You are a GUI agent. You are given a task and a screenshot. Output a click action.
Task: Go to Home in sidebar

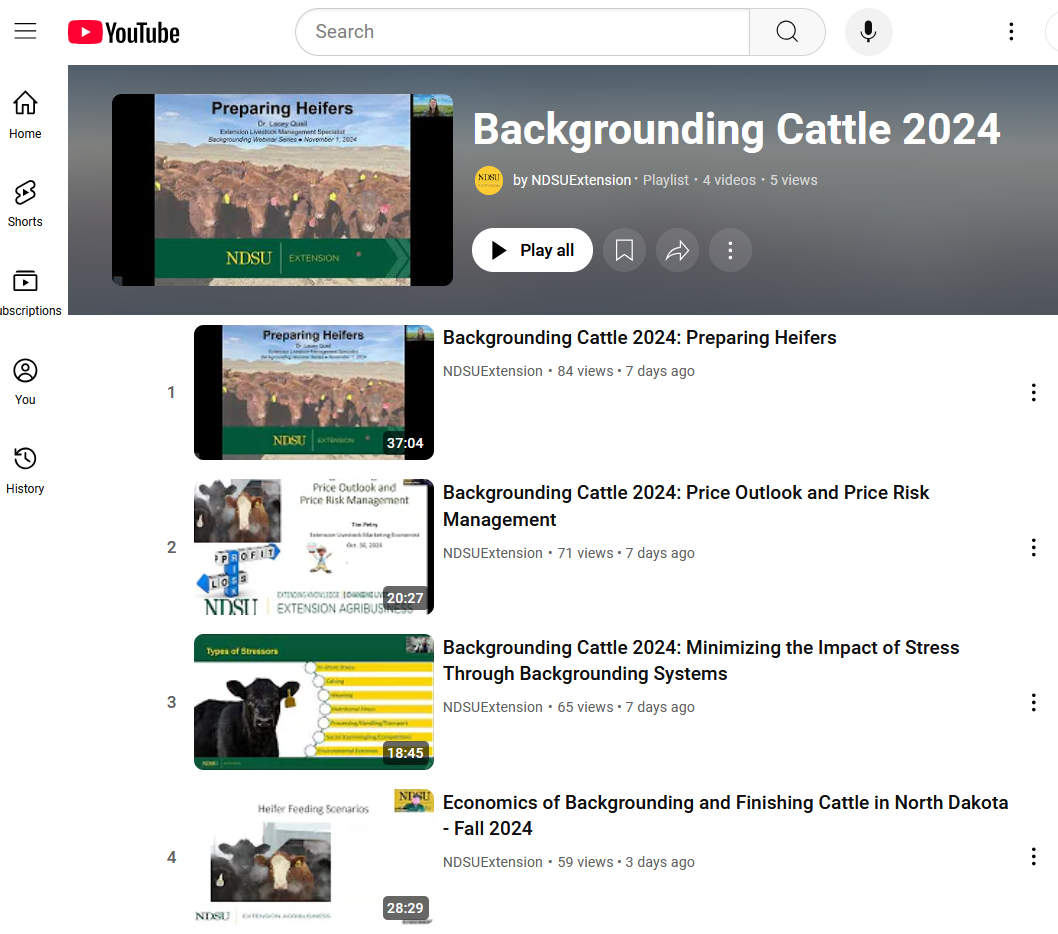click(25, 114)
